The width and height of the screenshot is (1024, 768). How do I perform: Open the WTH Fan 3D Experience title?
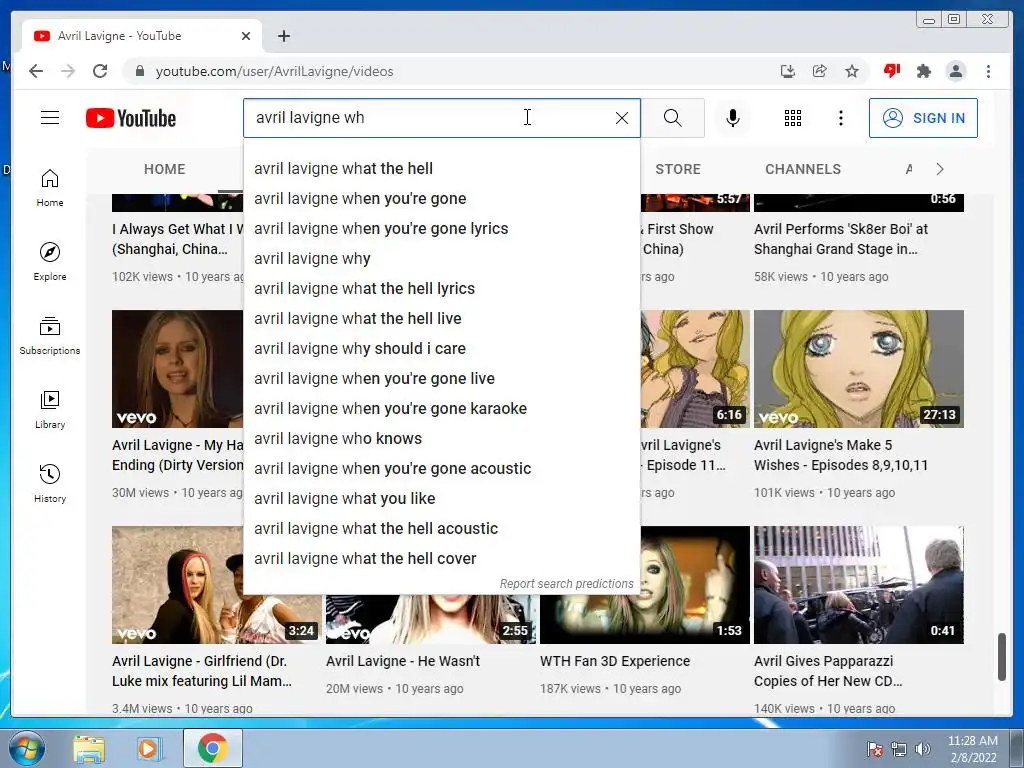[615, 662]
